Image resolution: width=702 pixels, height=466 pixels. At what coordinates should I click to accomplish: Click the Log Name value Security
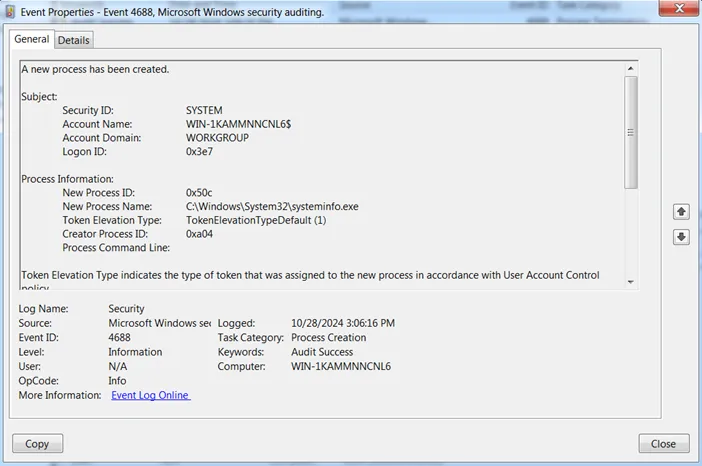coord(127,309)
